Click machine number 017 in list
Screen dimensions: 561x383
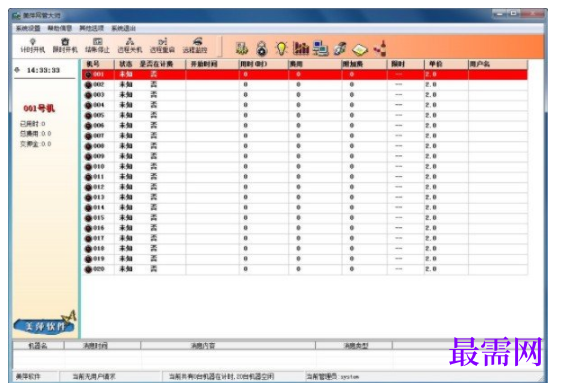99,238
